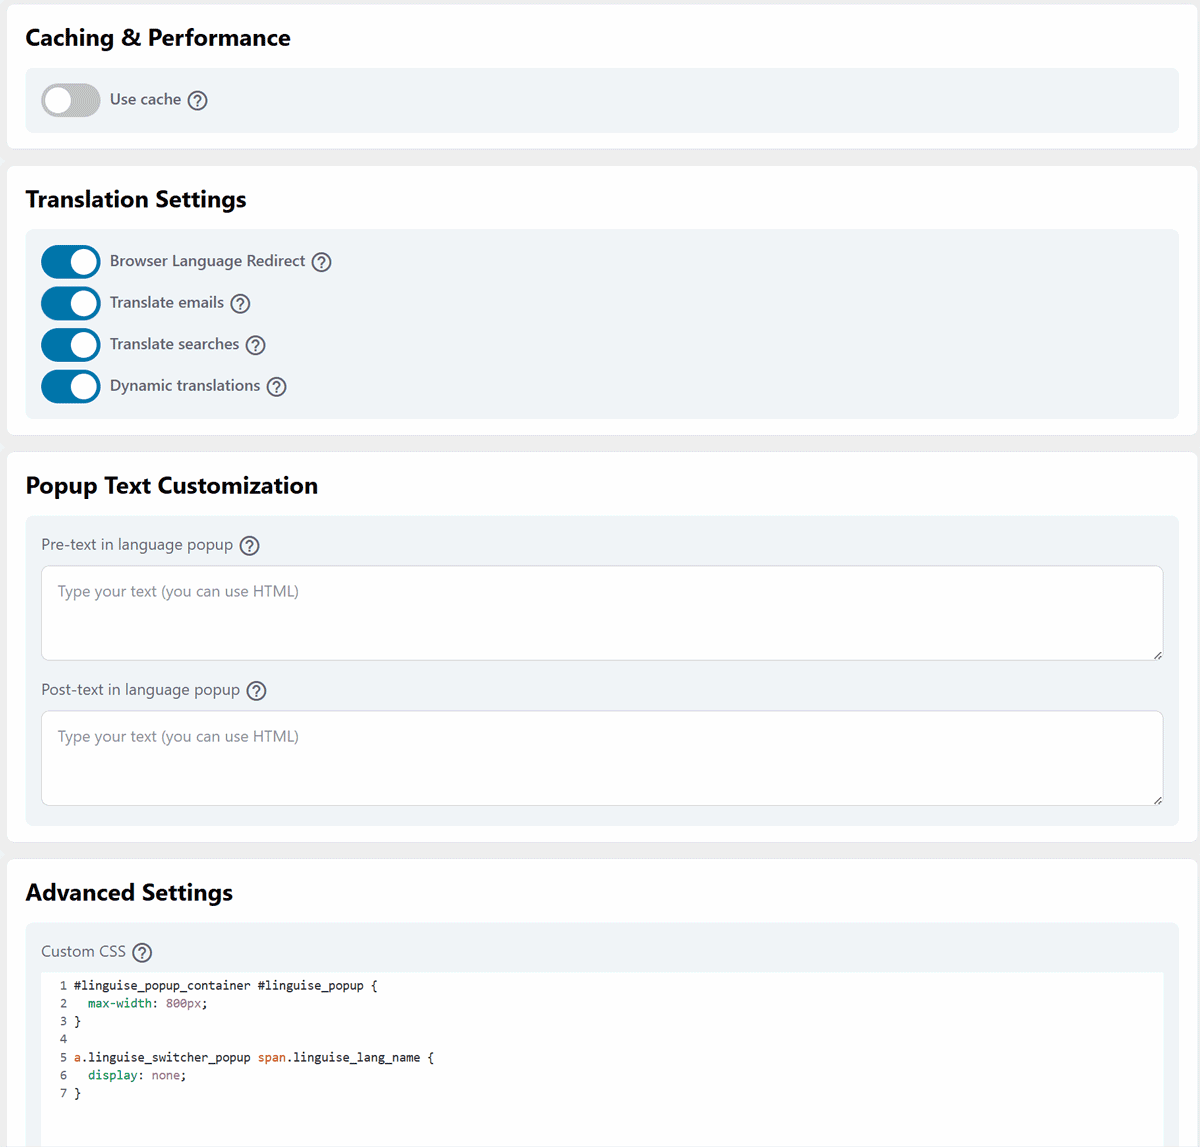Click the '#linguise_popup_container #linguise_popup {' line
Screen dimensions: 1200x1147
pos(226,985)
